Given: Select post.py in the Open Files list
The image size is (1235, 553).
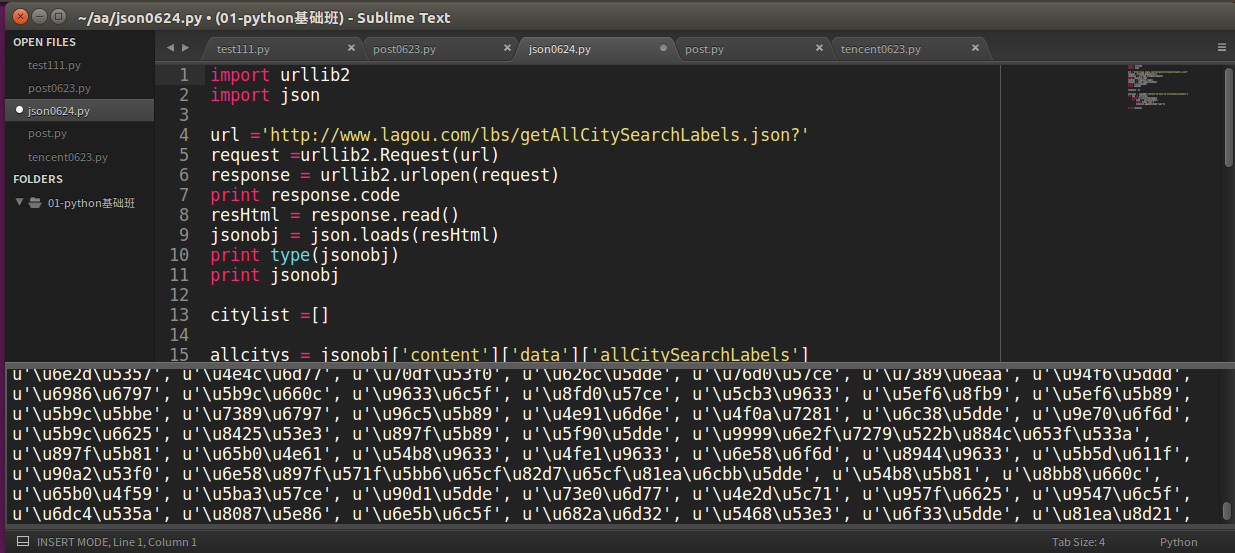Looking at the screenshot, I should 47,133.
